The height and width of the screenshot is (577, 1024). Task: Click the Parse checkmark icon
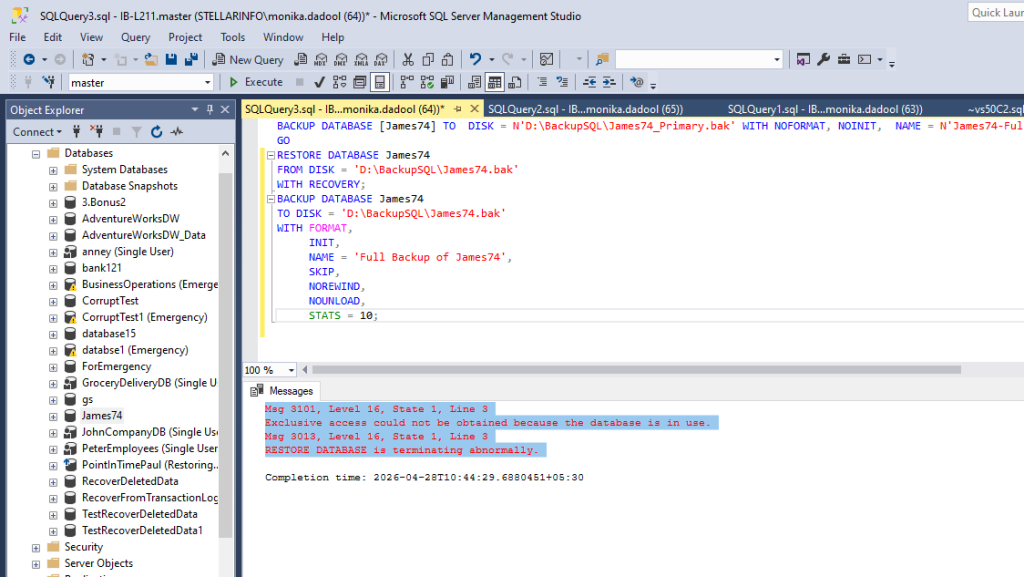319,82
